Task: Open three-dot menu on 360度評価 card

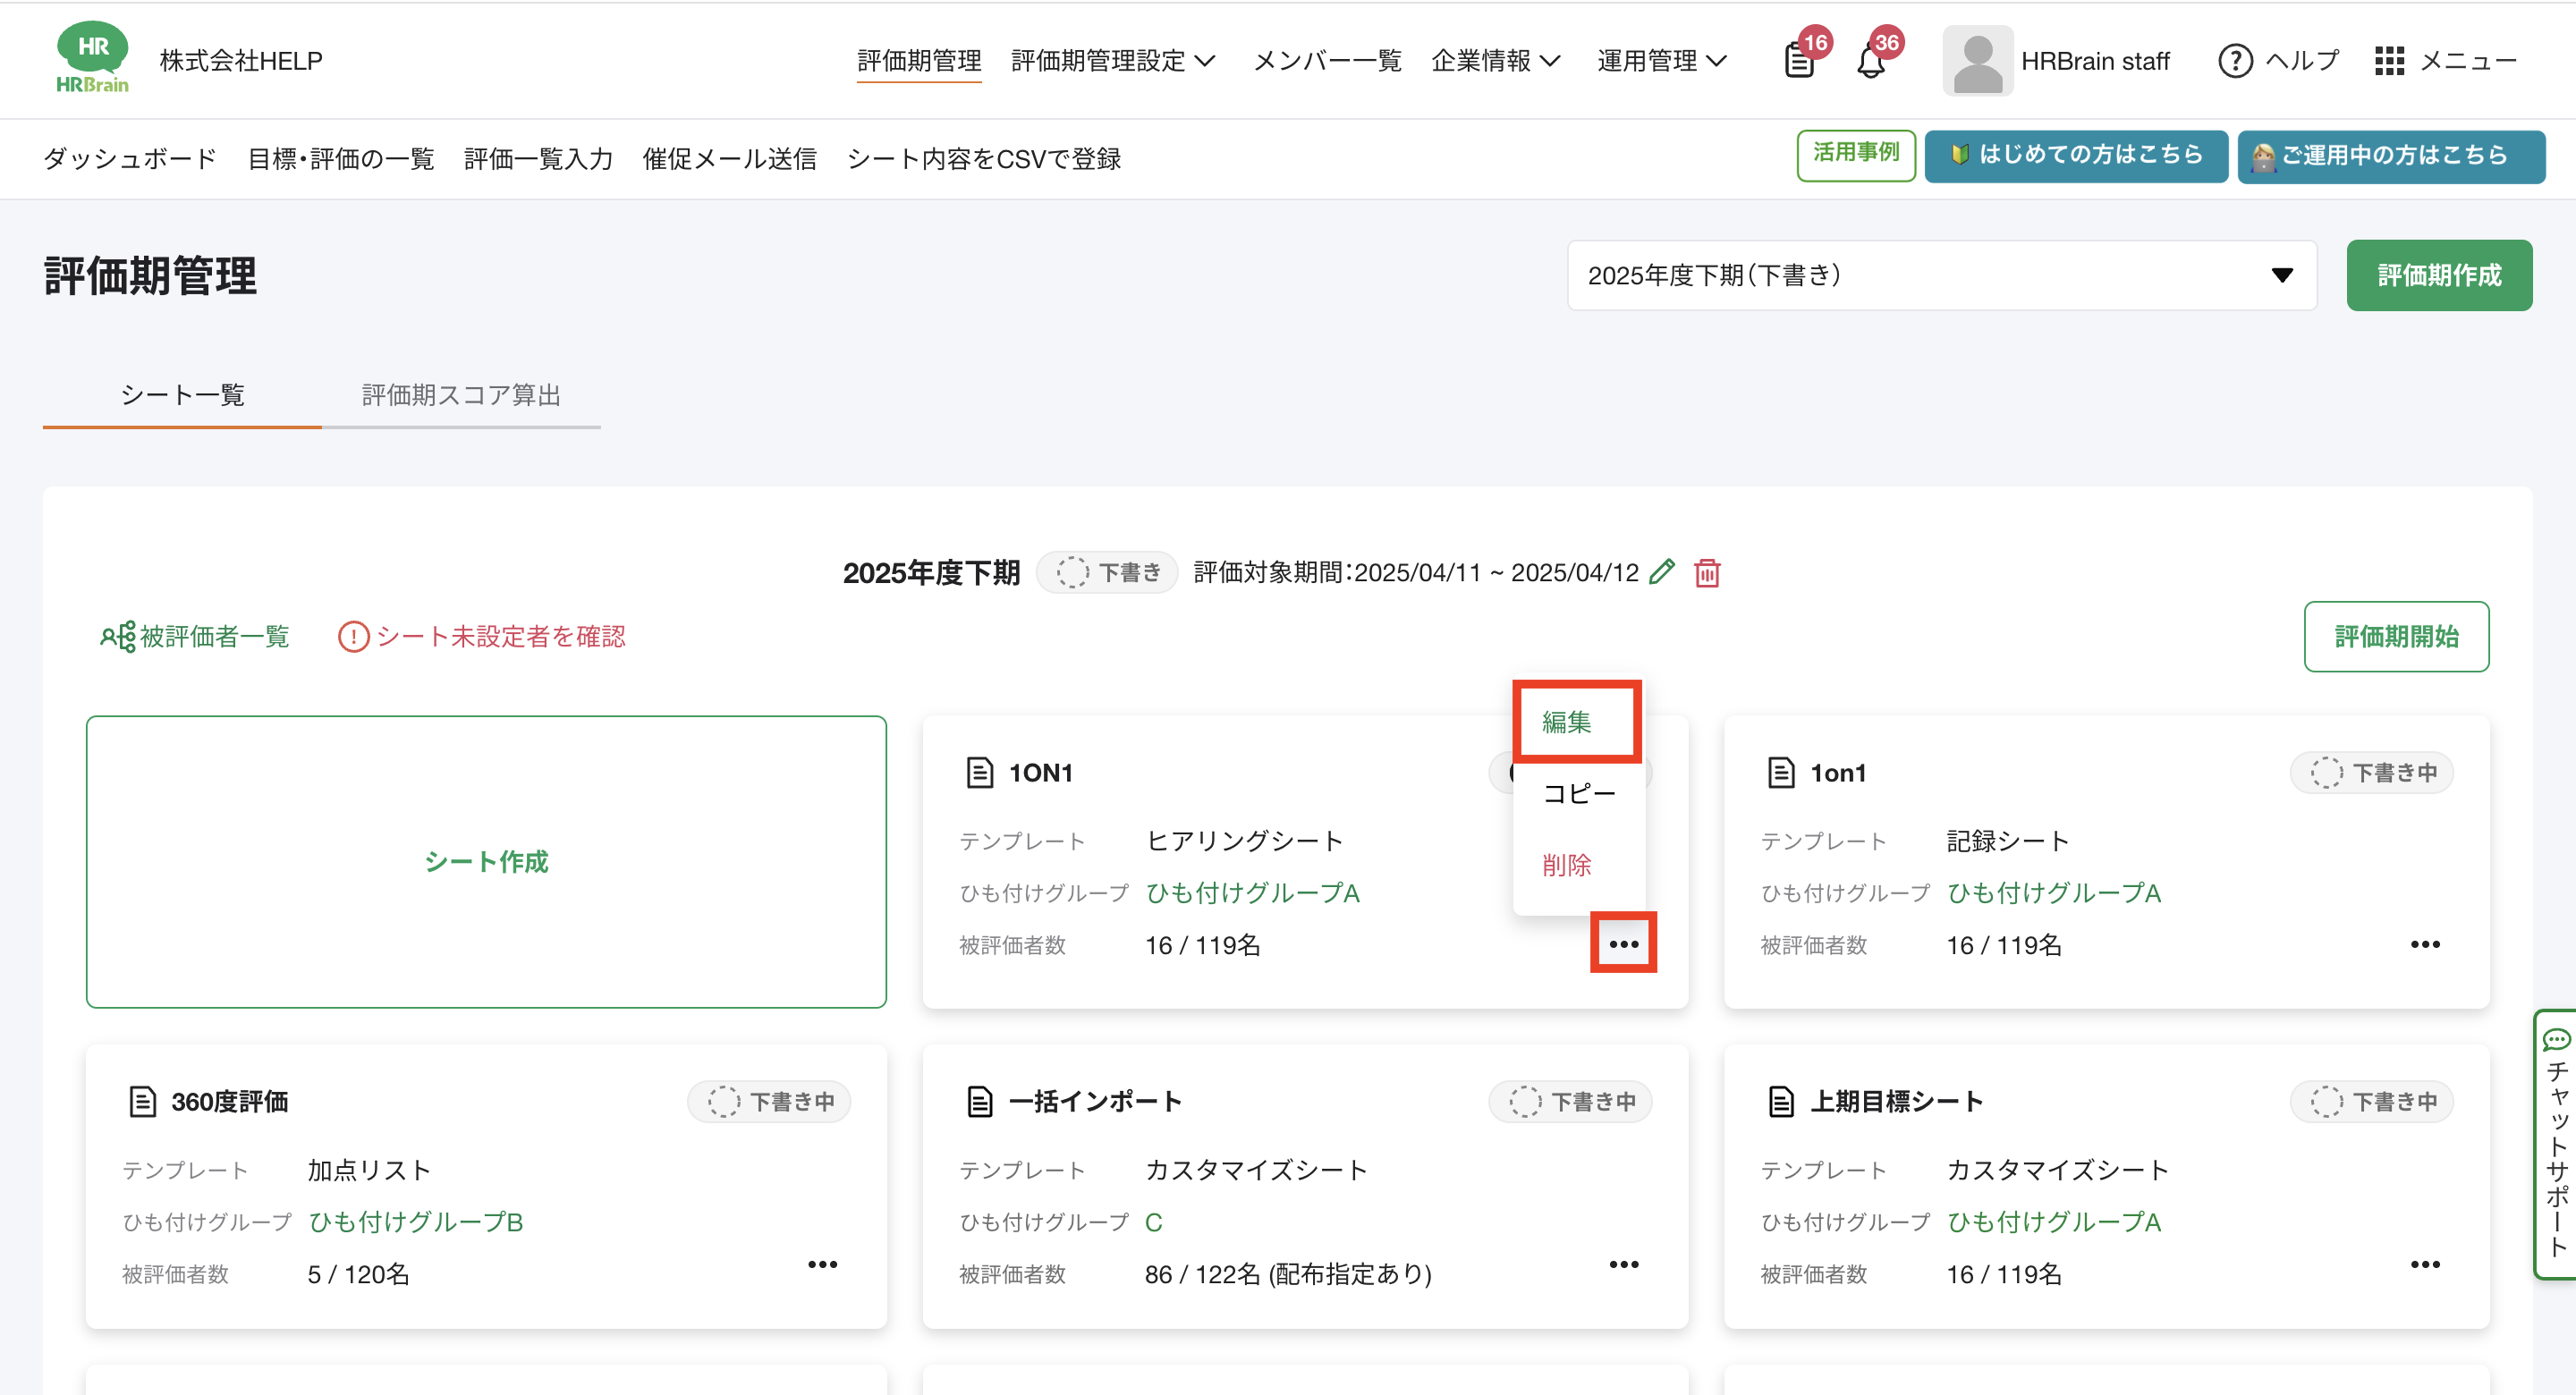Action: pos(822,1264)
